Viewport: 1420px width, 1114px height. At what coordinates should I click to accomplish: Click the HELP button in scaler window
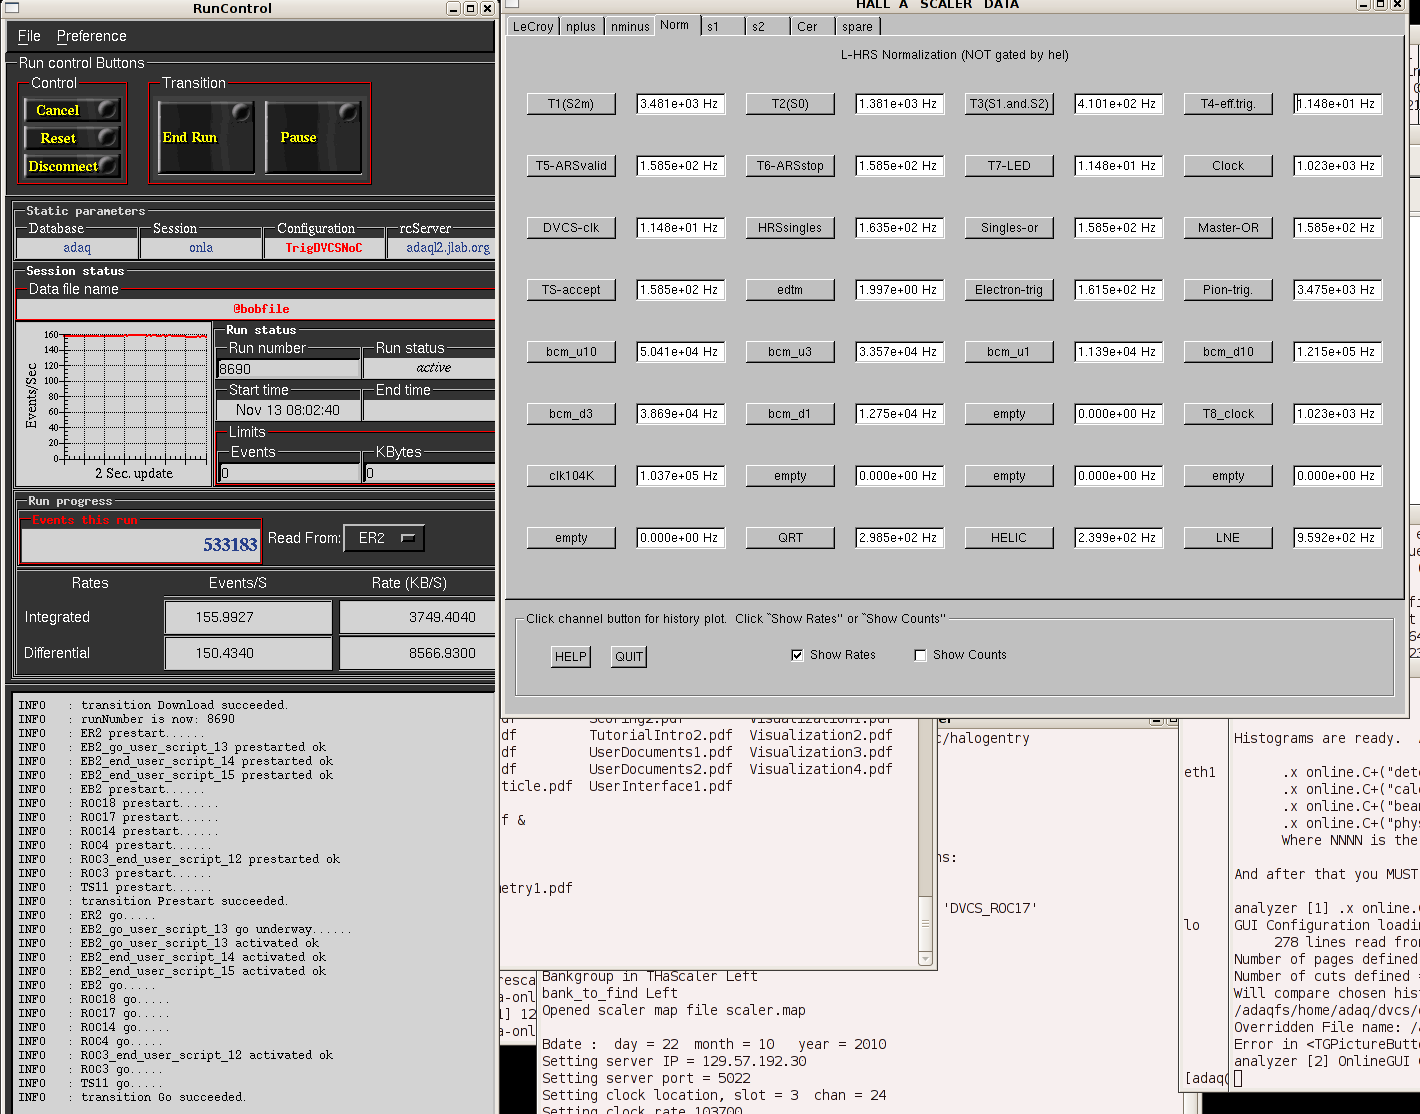click(571, 656)
